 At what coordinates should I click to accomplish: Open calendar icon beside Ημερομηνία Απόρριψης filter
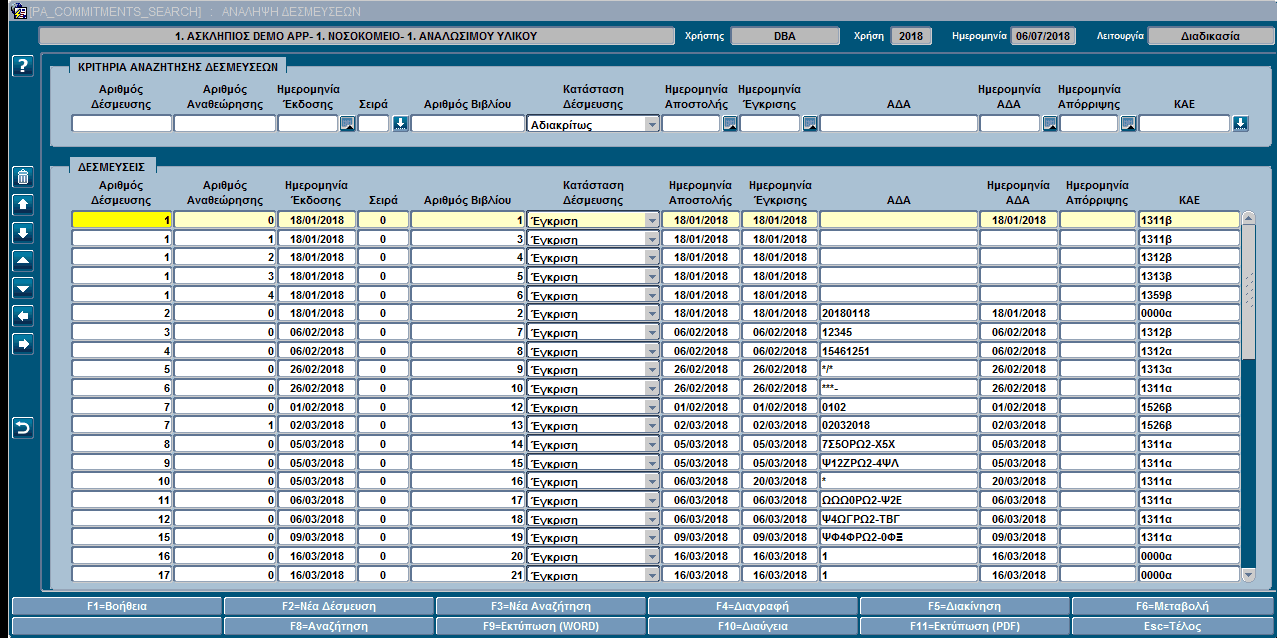point(1128,124)
